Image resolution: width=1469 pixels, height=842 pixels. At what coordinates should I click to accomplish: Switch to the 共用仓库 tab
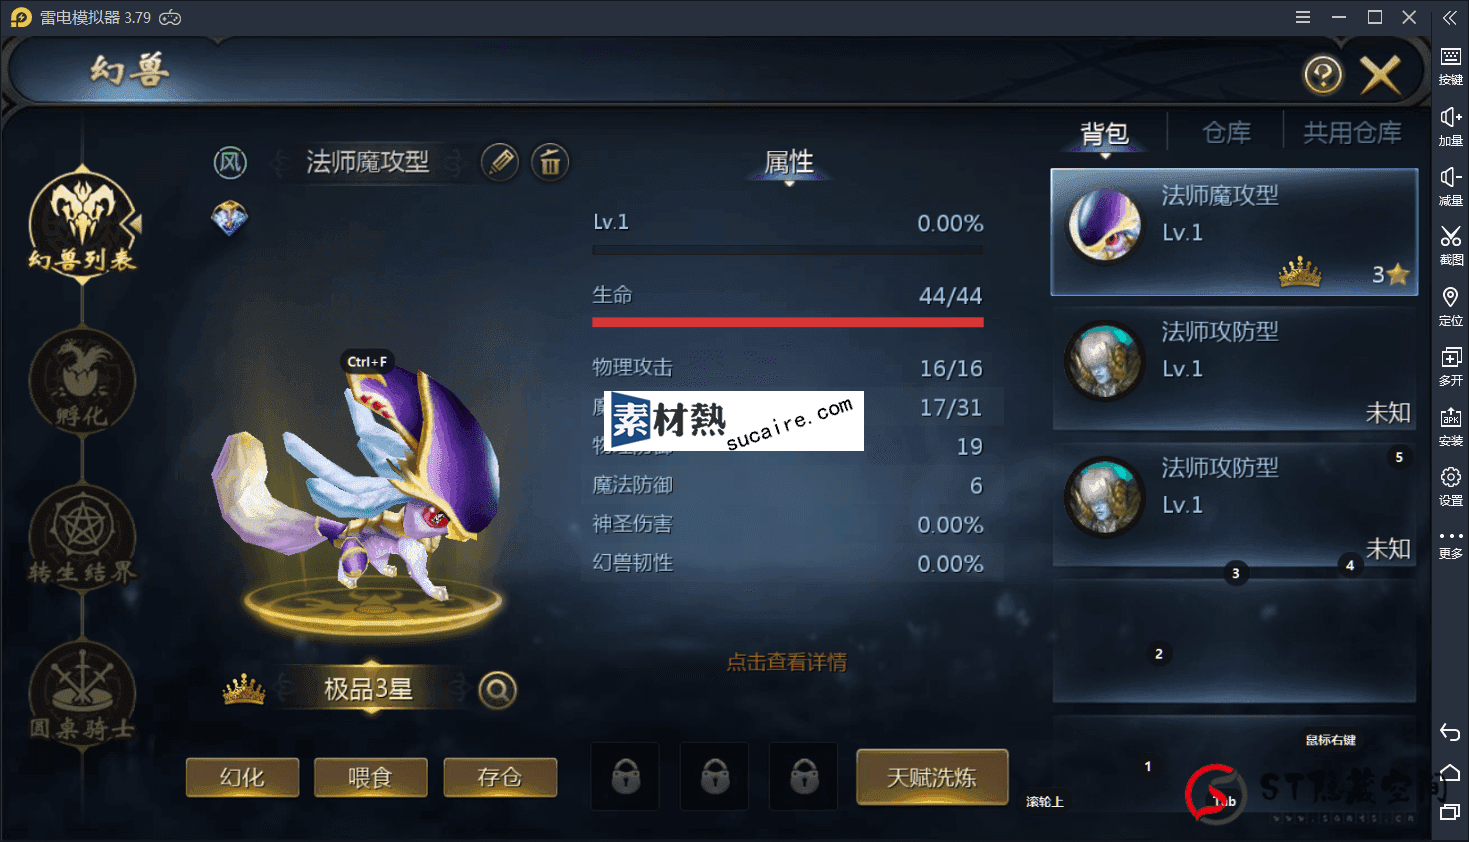tap(1352, 133)
